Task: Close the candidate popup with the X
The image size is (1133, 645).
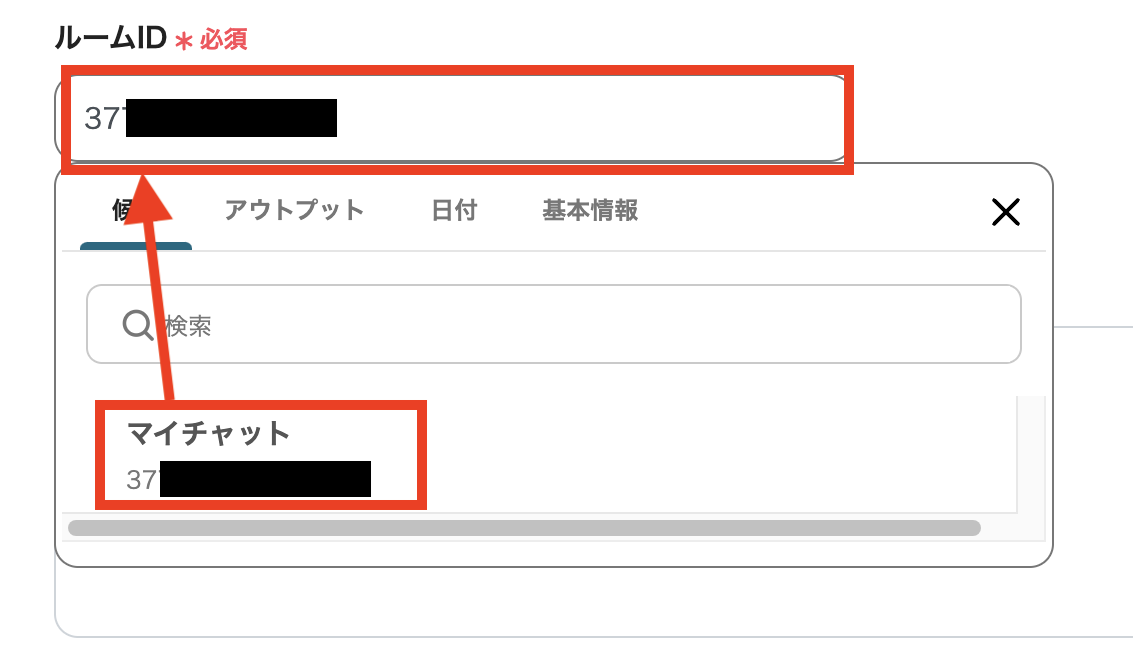Action: pyautogui.click(x=1005, y=212)
